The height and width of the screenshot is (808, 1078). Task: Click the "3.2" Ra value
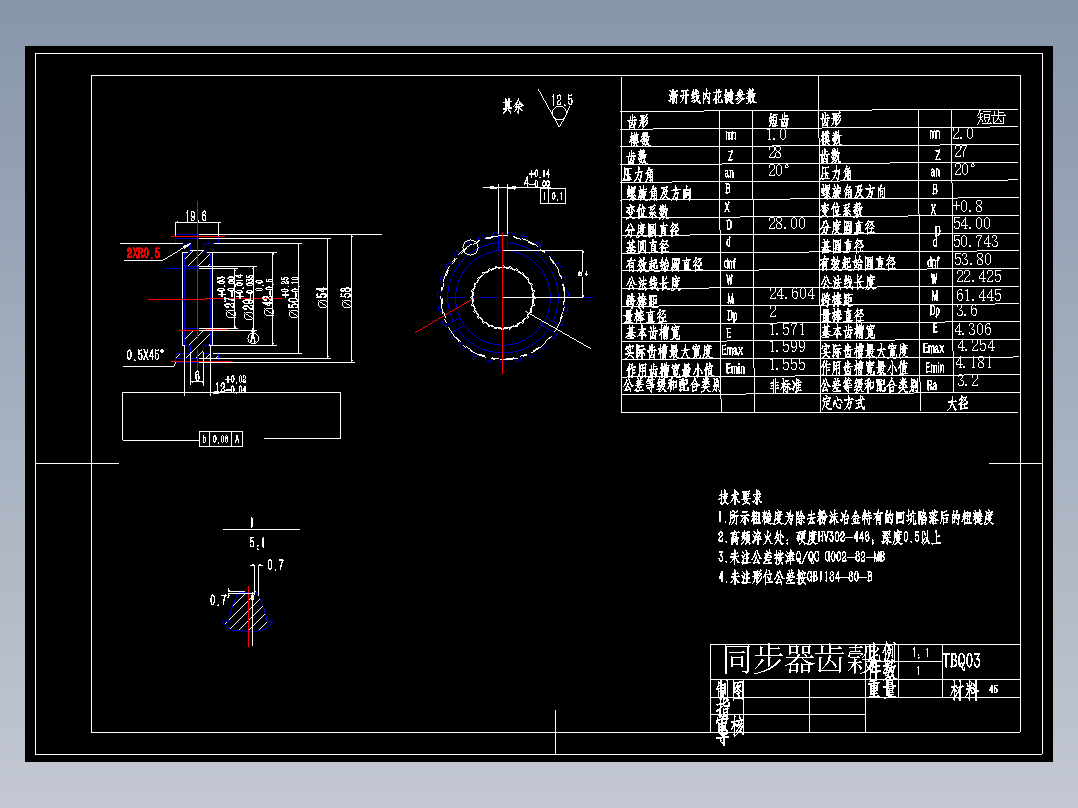tap(967, 380)
